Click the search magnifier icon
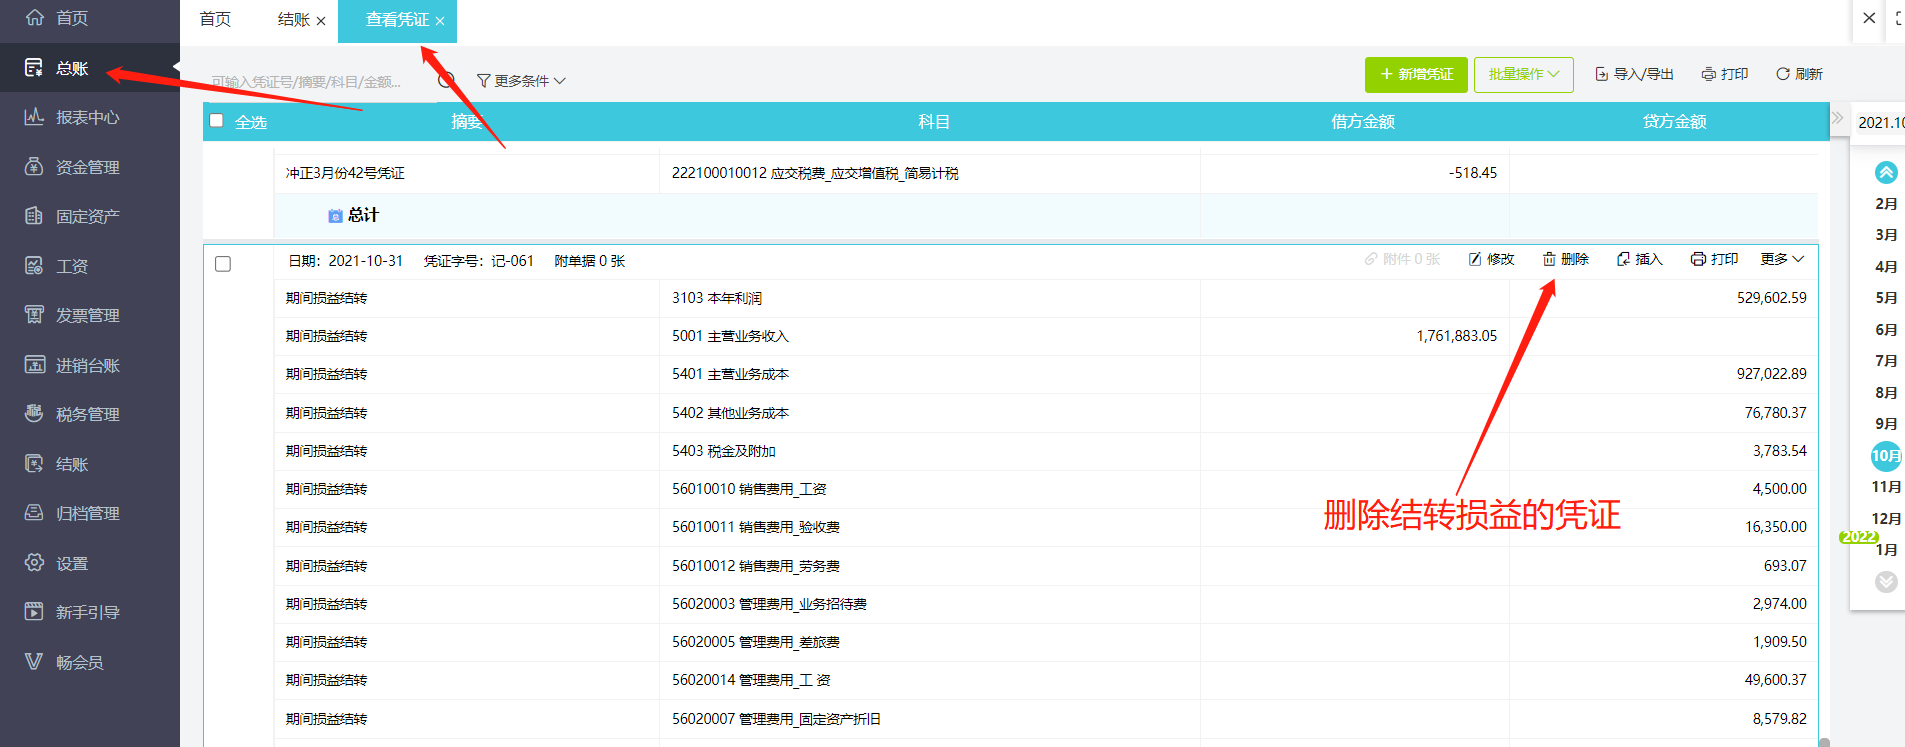The width and height of the screenshot is (1905, 747). pos(447,80)
